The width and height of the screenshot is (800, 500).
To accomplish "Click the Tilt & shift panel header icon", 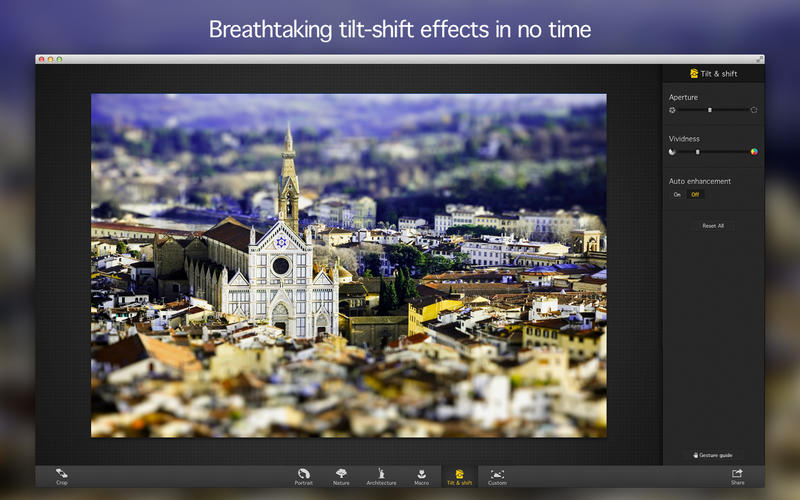I will [x=694, y=73].
